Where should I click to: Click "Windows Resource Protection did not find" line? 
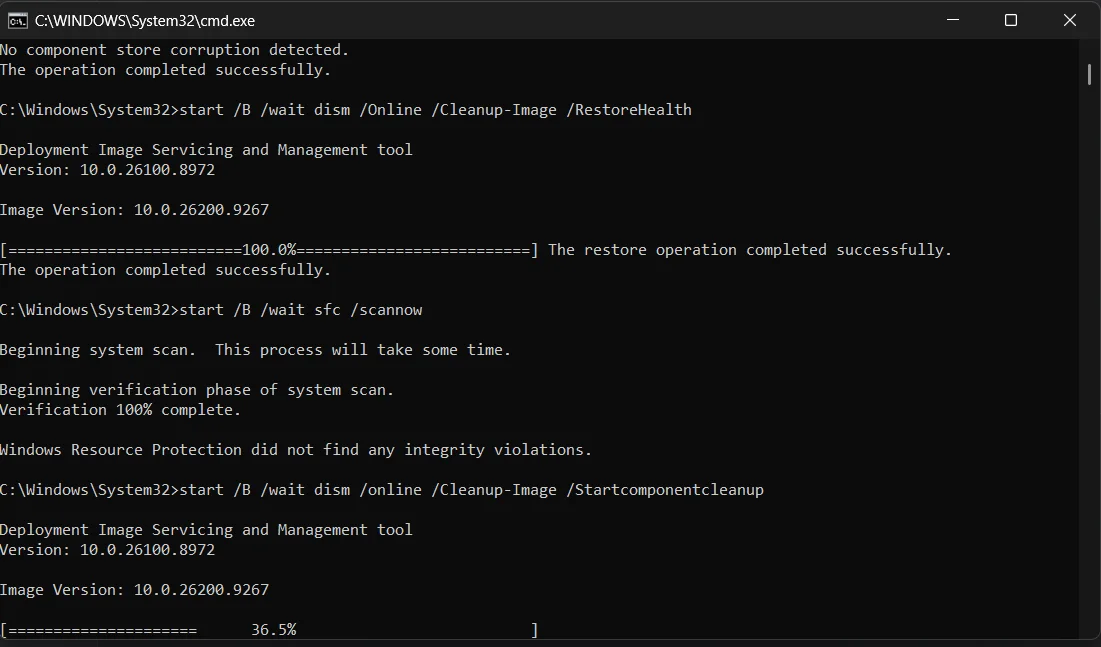[x=296, y=450]
